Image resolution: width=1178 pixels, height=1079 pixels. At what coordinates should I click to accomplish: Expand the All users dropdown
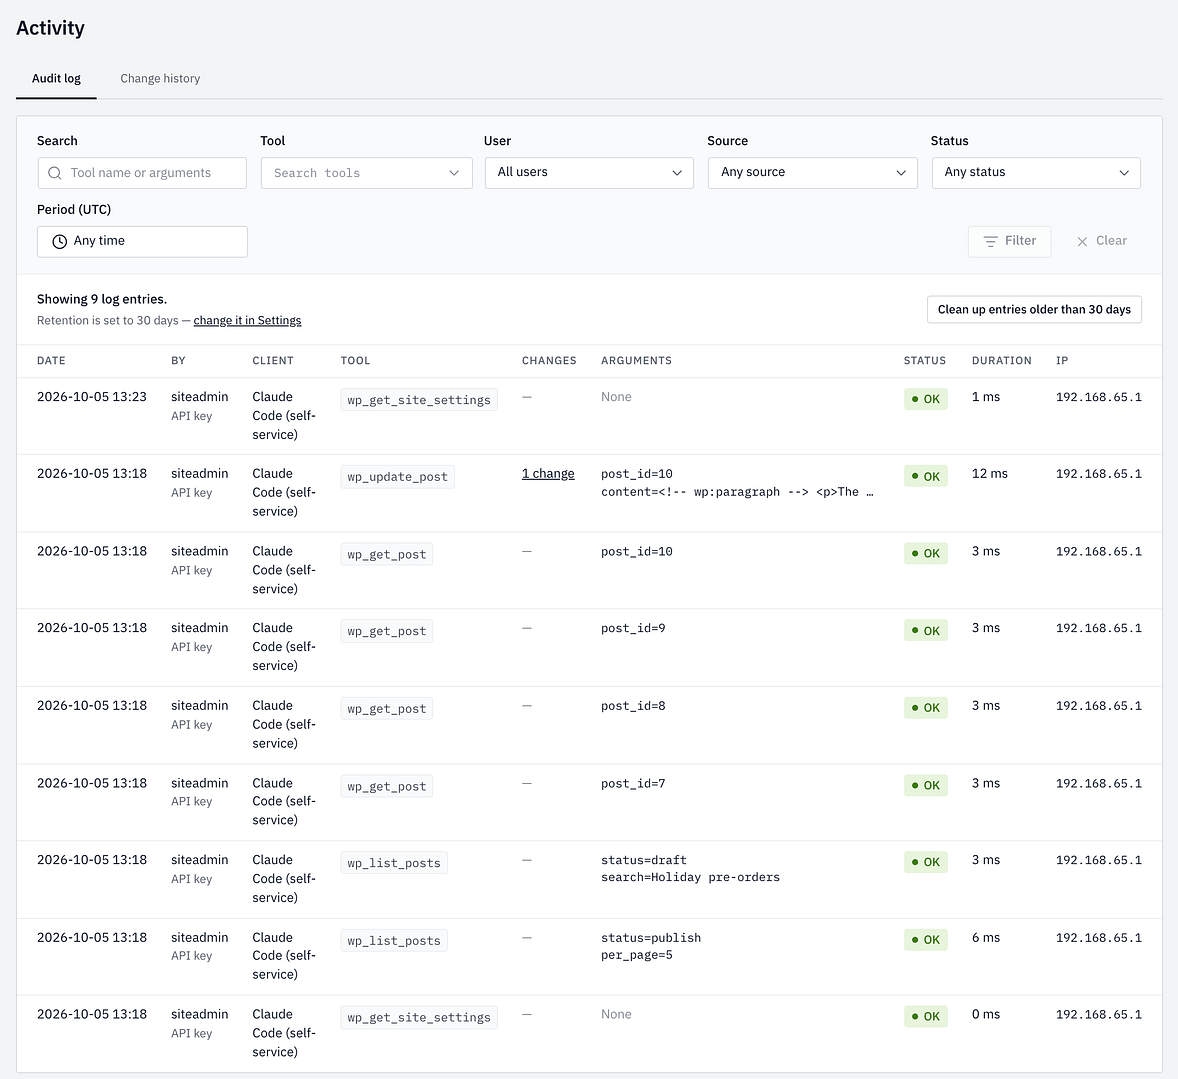(x=589, y=173)
